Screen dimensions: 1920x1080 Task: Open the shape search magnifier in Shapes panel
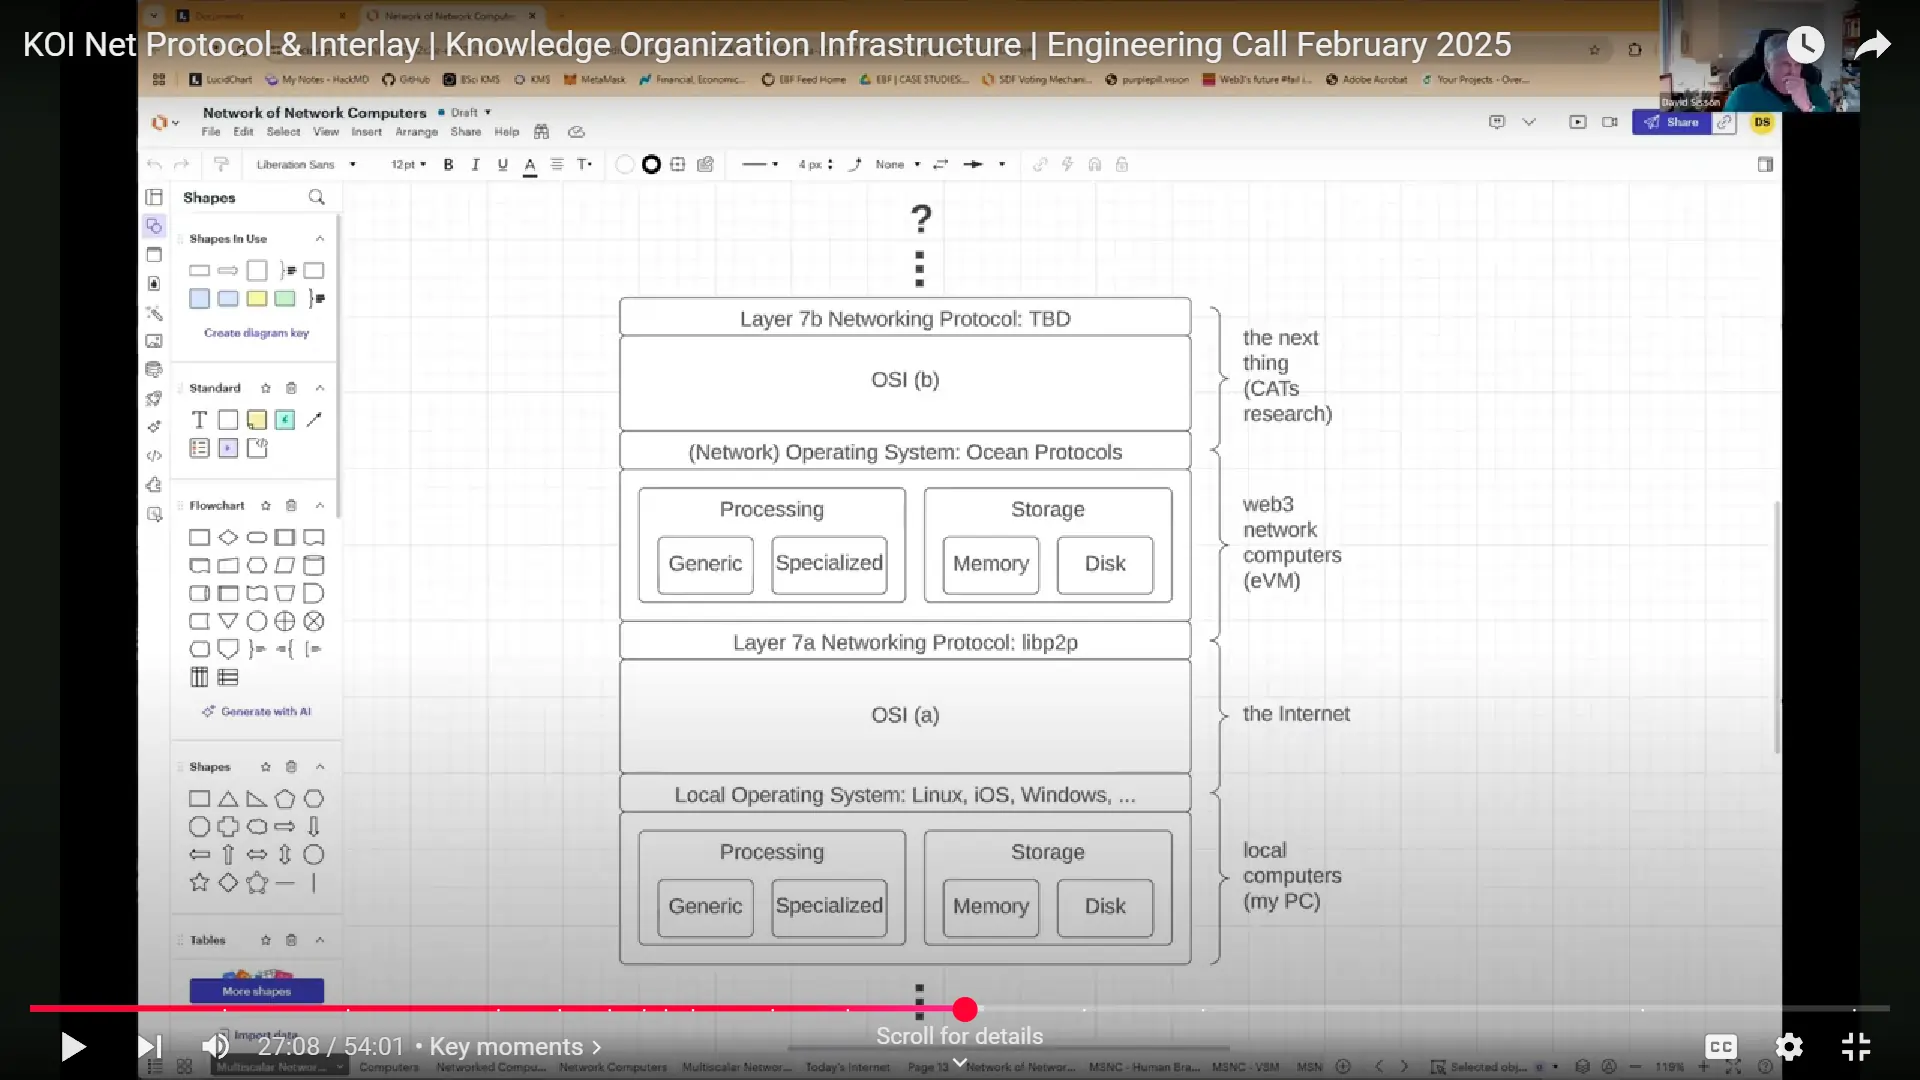(316, 197)
